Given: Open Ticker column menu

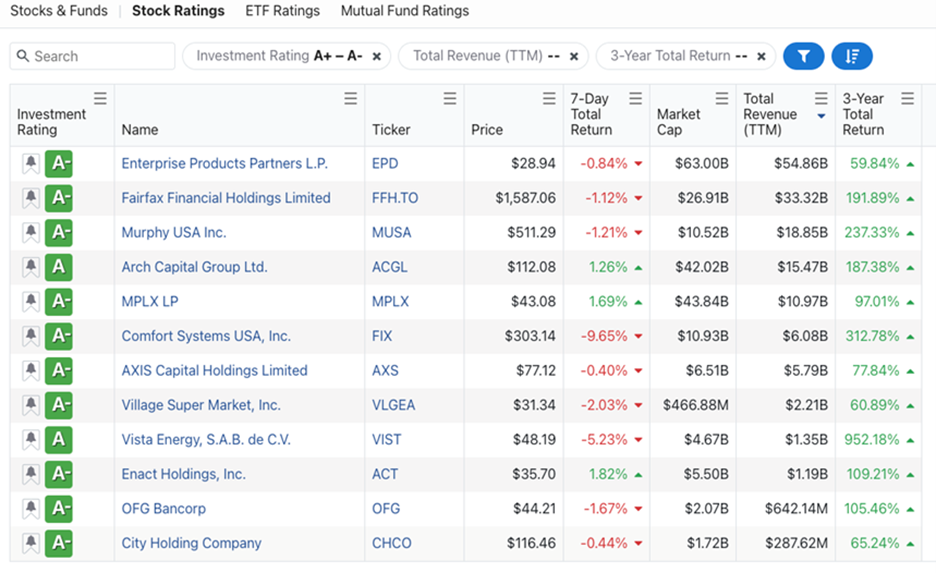Looking at the screenshot, I should [449, 98].
